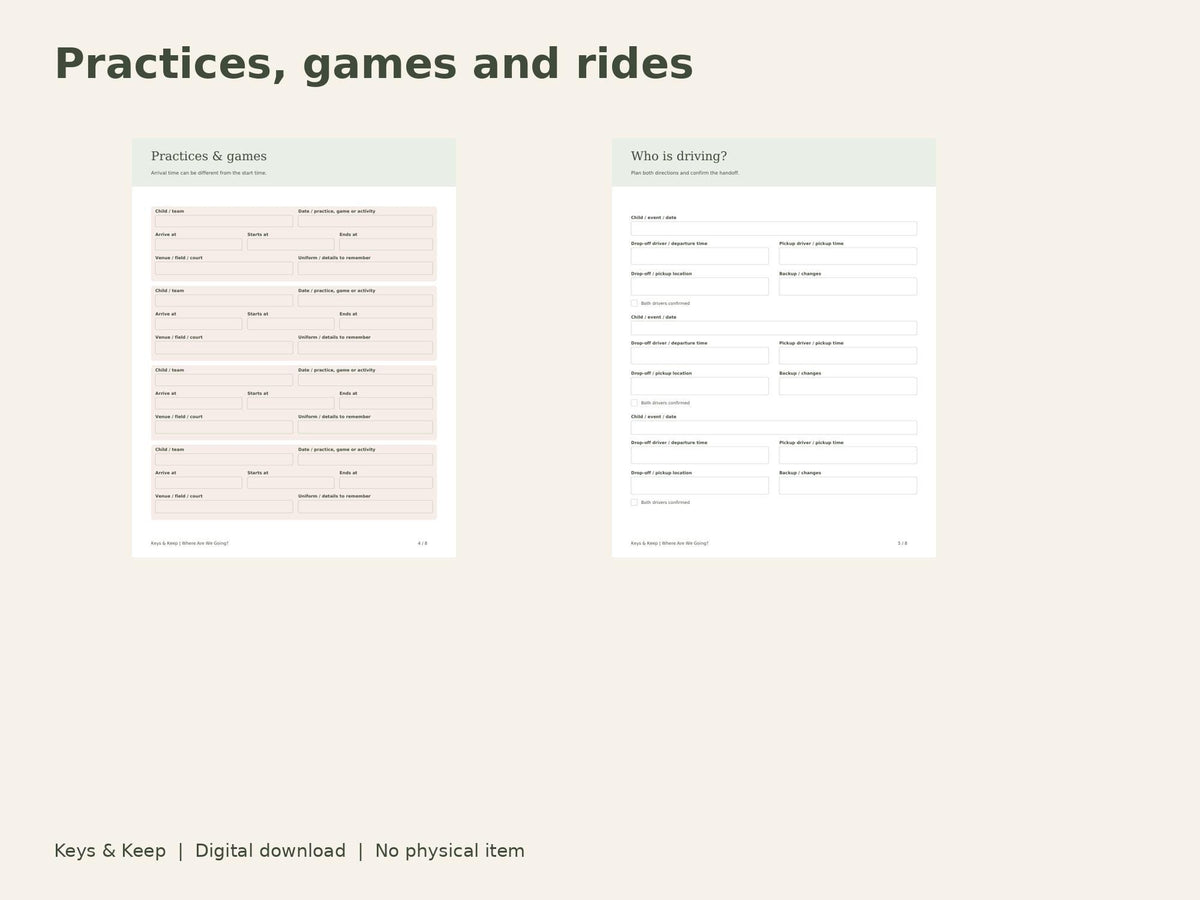
Task: Click the first "Arrive at" field
Action: coord(198,244)
